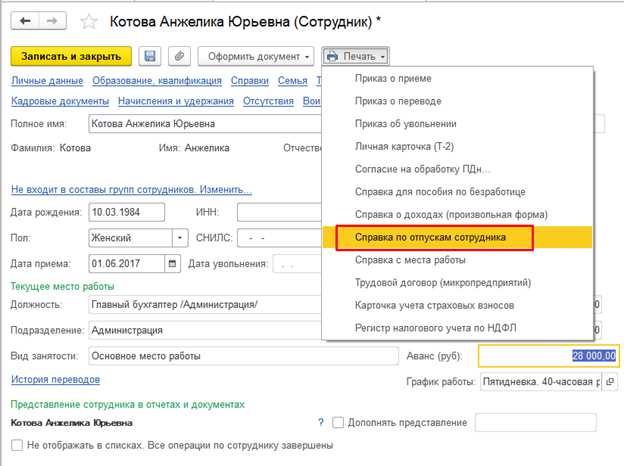The image size is (624, 466).
Task: Expand the Пол dropdown arrow
Action: tap(179, 238)
